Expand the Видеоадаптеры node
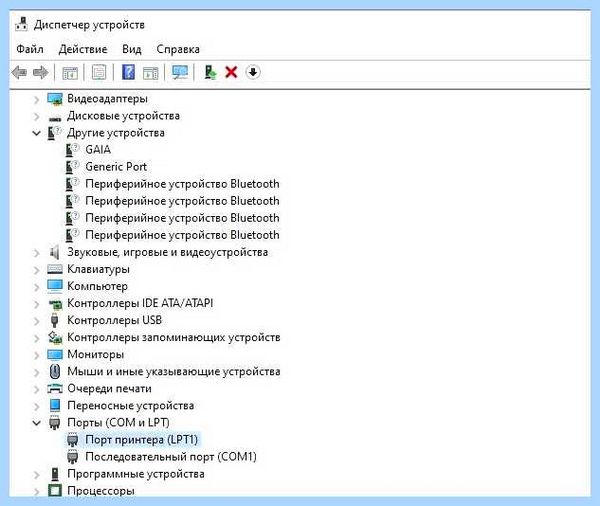Screen dimensions: 600x506 pos(37,100)
